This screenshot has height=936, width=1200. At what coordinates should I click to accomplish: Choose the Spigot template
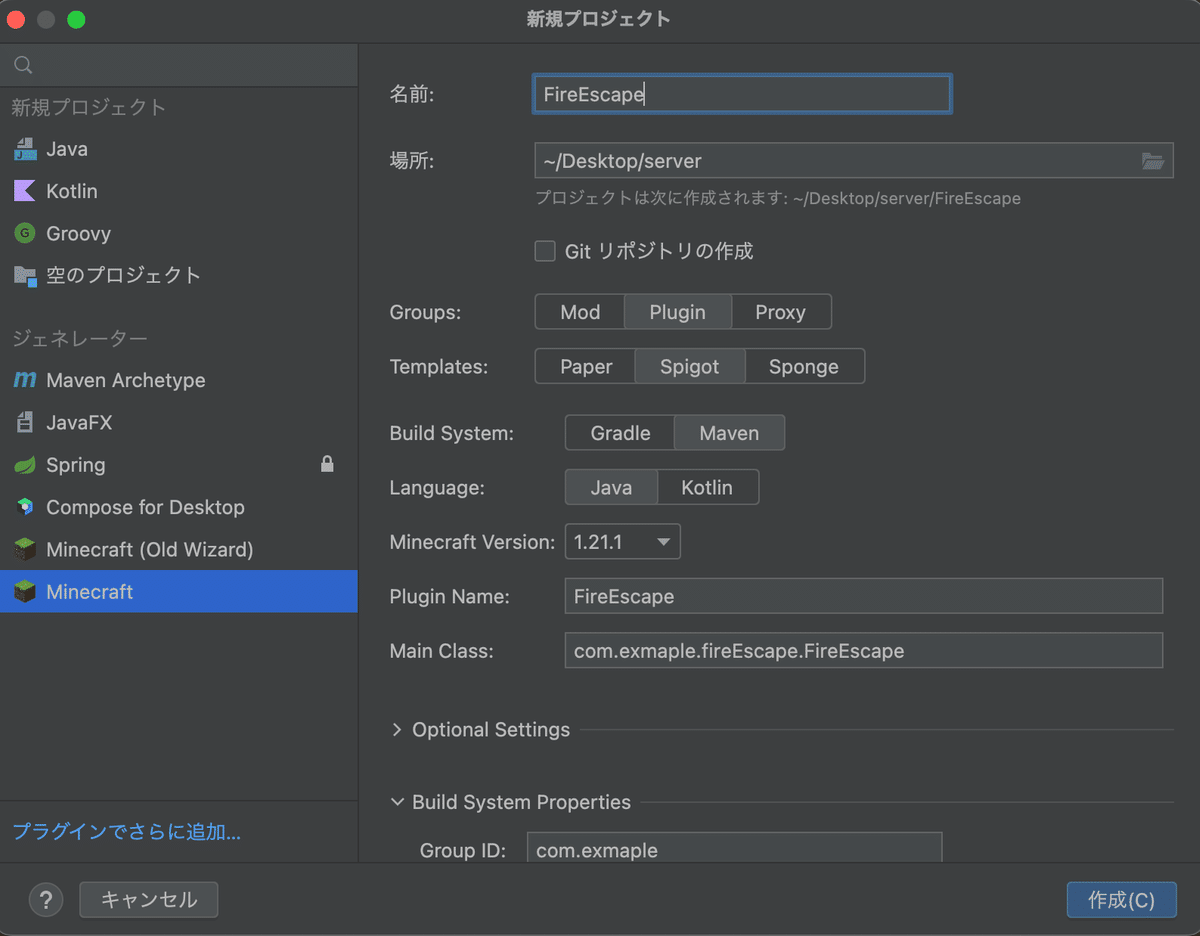690,366
